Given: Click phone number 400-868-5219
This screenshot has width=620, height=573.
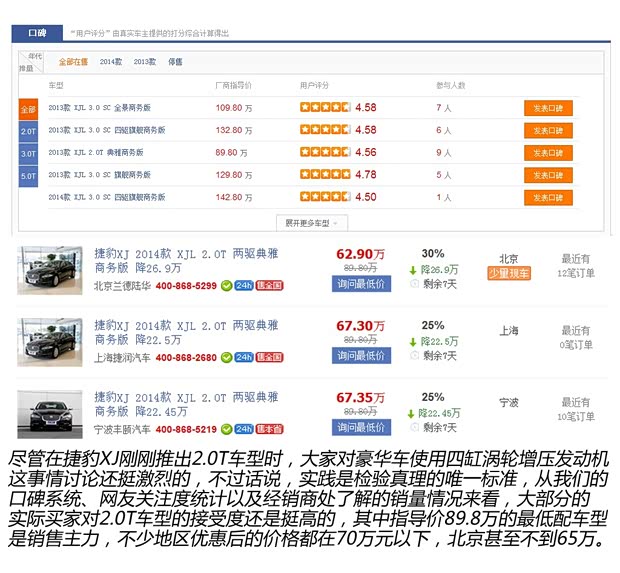Looking at the screenshot, I should coord(186,429).
